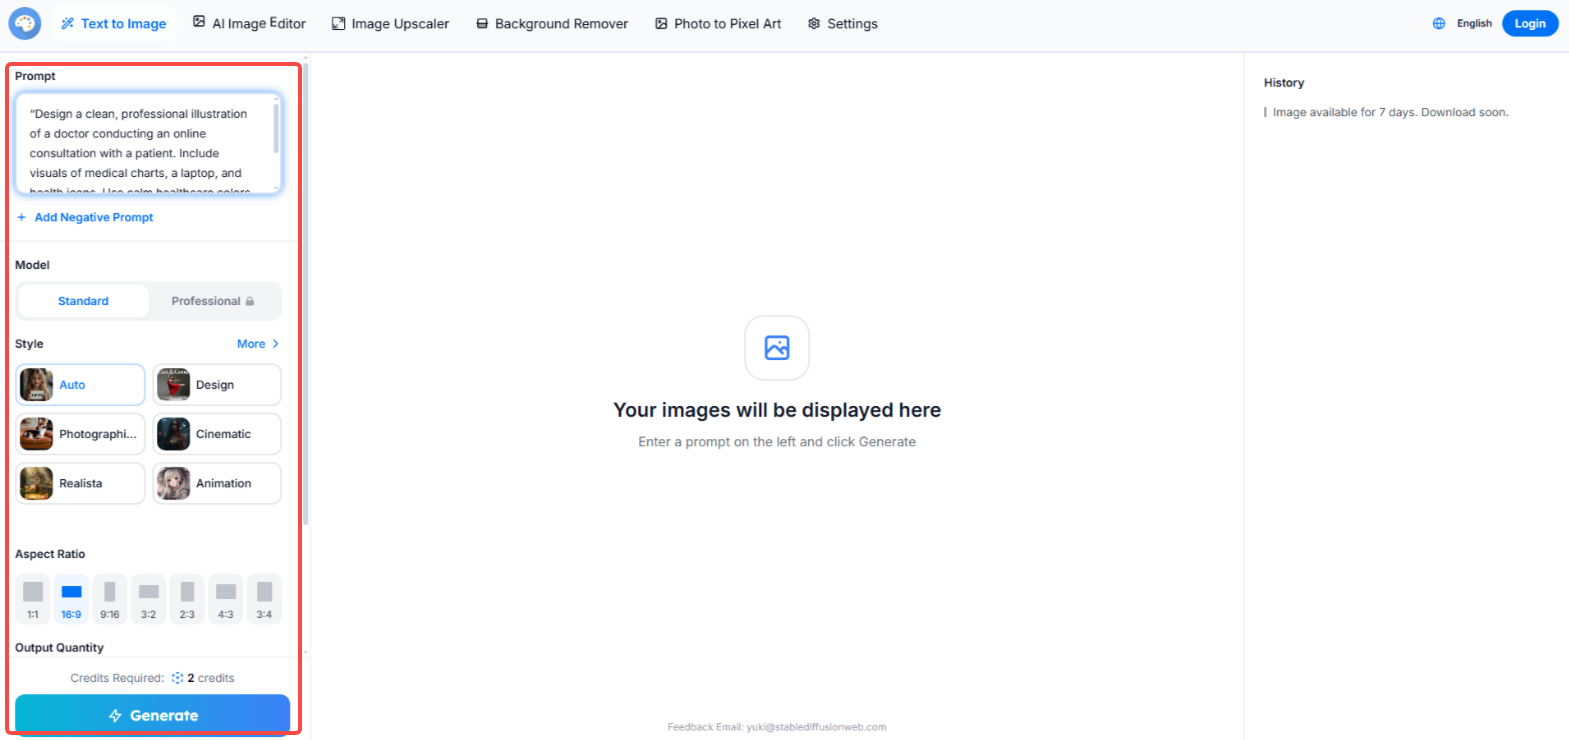Select 9:16 aspect ratio
Image resolution: width=1569 pixels, height=740 pixels.
coord(110,599)
